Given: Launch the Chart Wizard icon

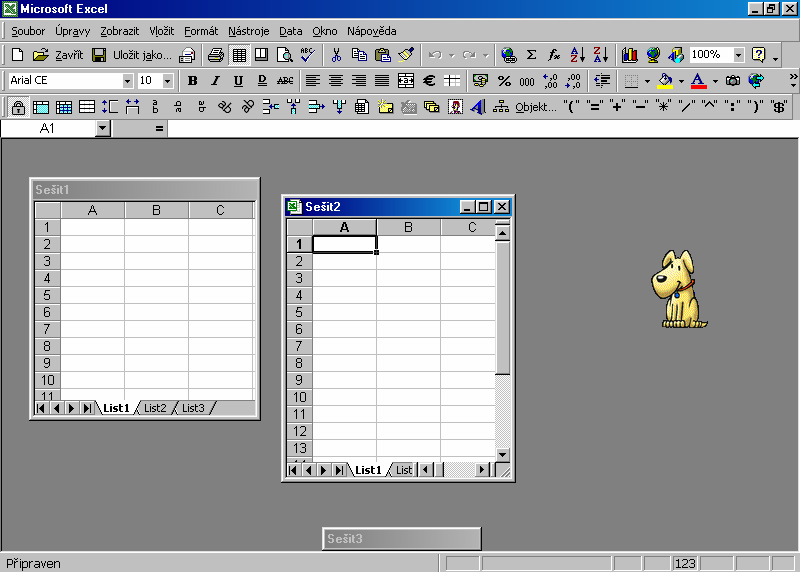Looking at the screenshot, I should tap(630, 55).
